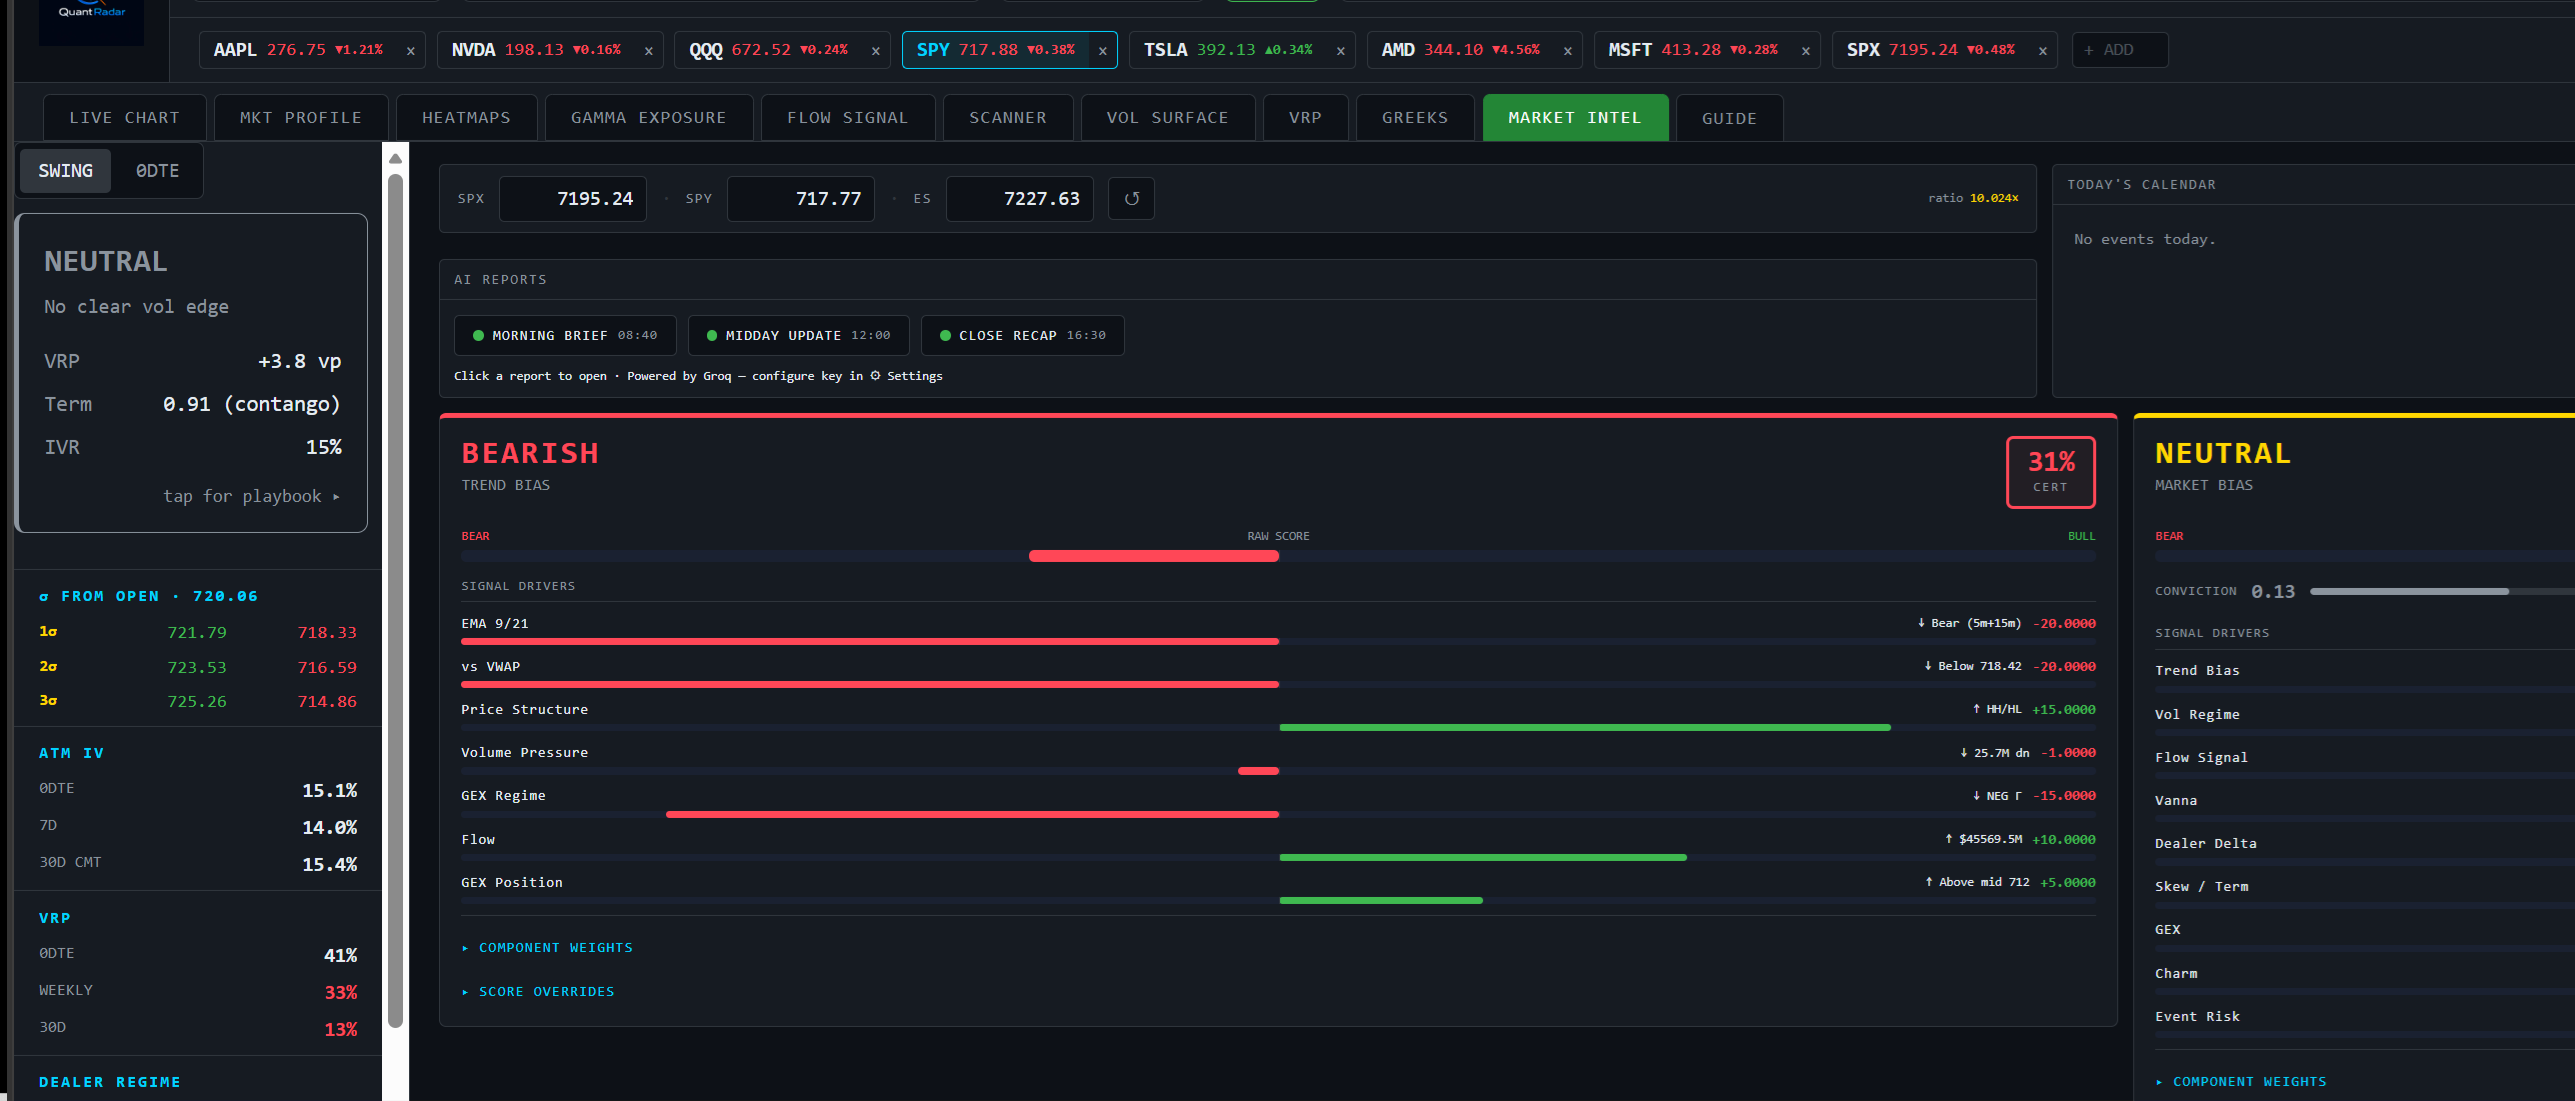Viewport: 2575px width, 1101px height.
Task: Open the Morning Brief report
Action: tap(565, 336)
